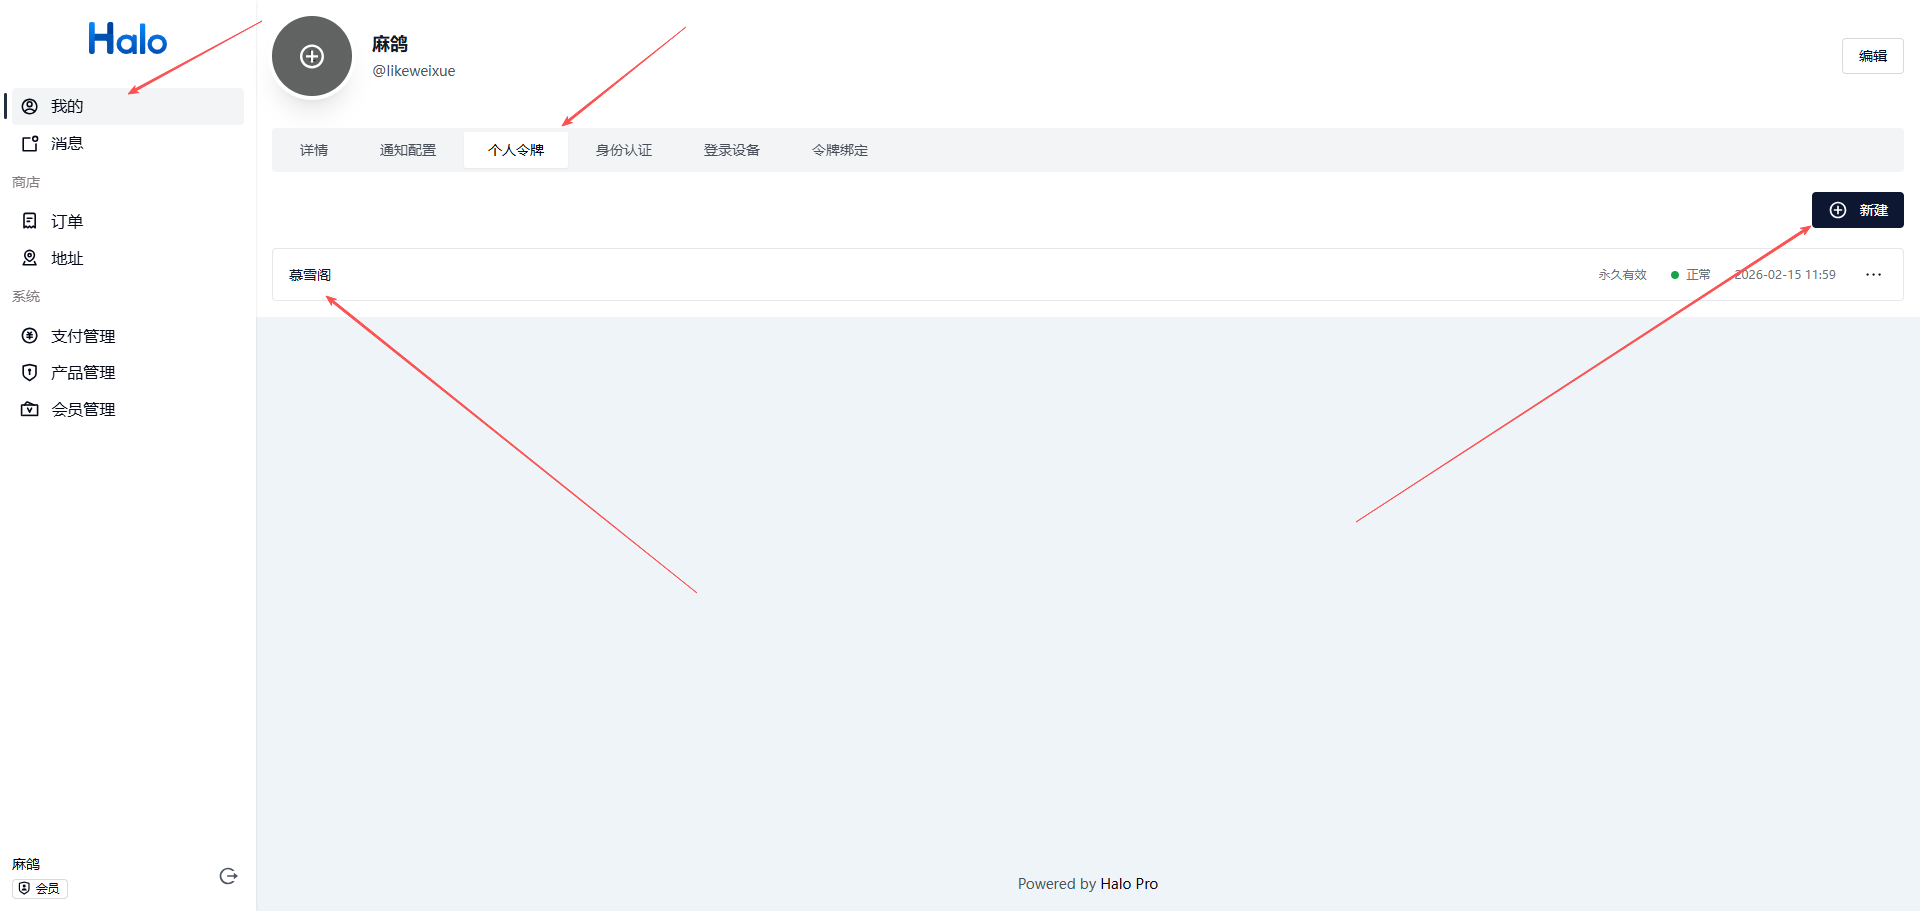Open 会员管理 membership management

click(83, 409)
